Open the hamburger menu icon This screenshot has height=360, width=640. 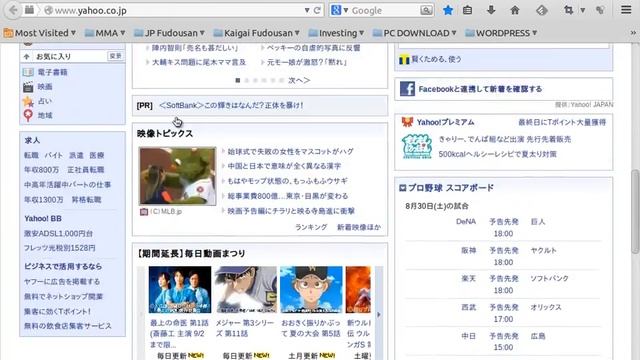point(626,10)
